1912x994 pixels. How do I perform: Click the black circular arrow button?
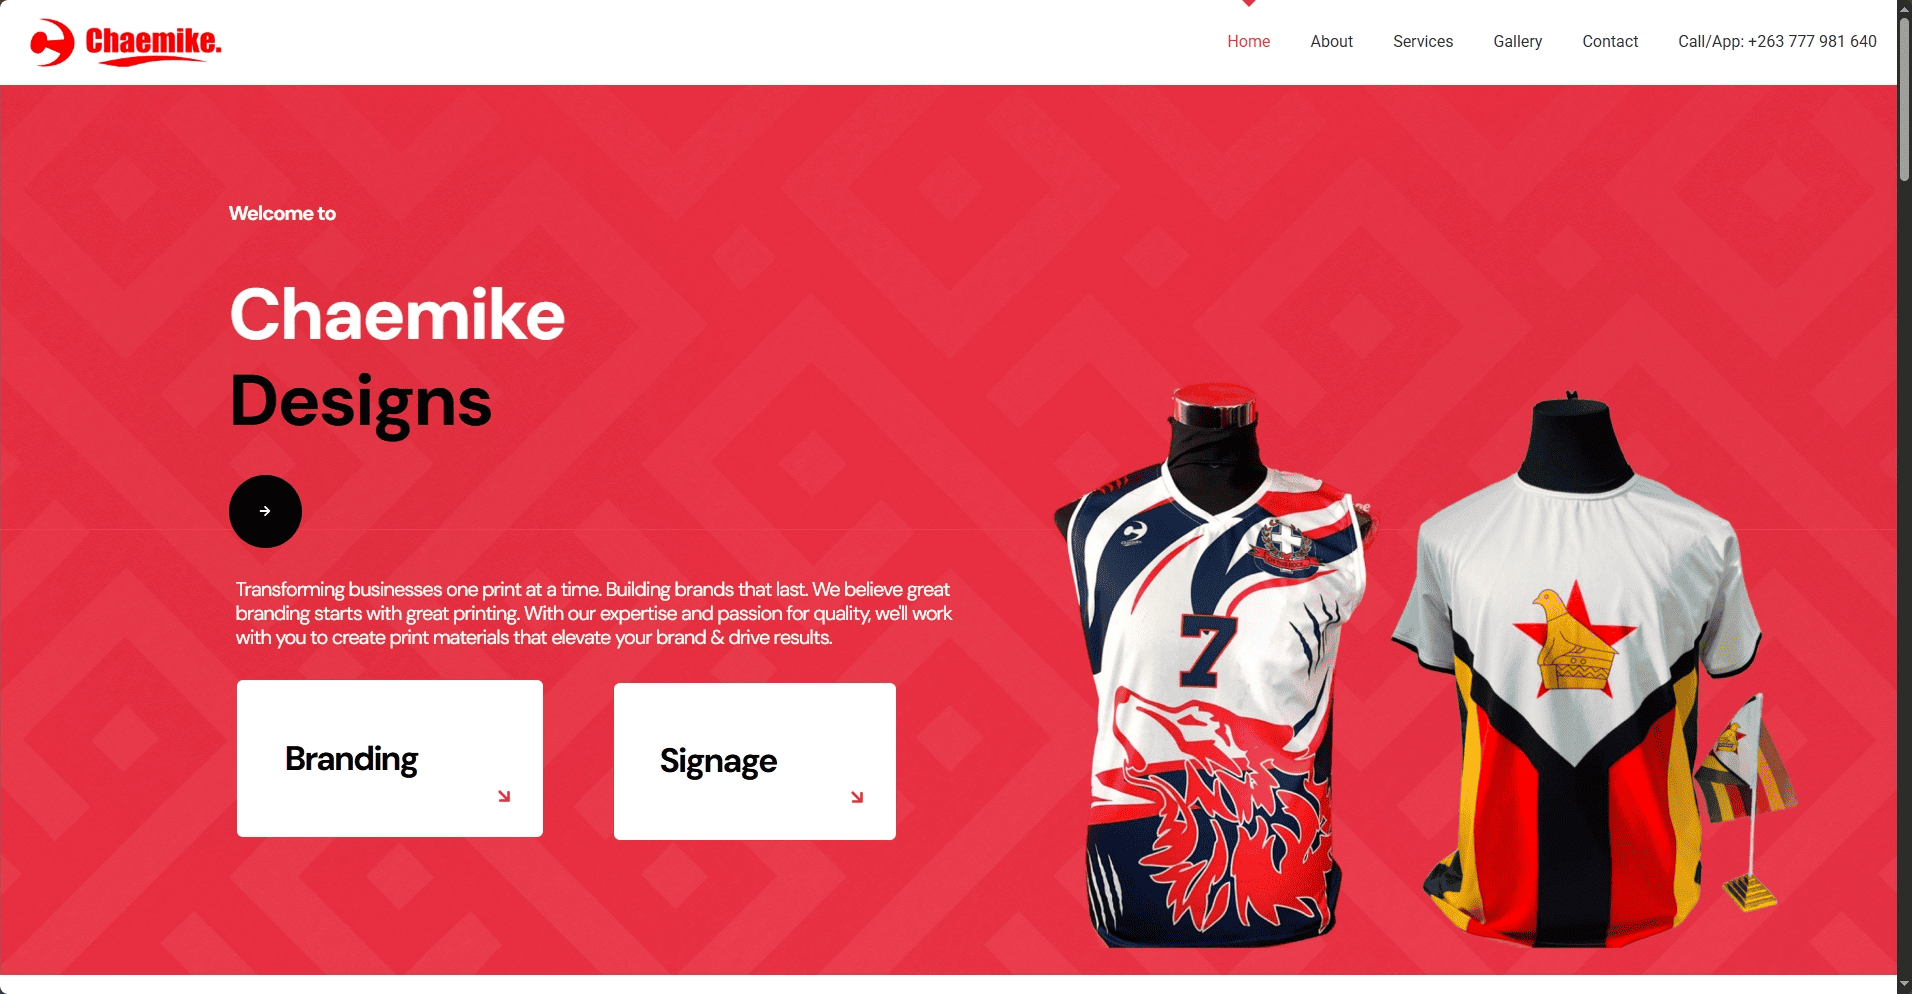pyautogui.click(x=265, y=511)
